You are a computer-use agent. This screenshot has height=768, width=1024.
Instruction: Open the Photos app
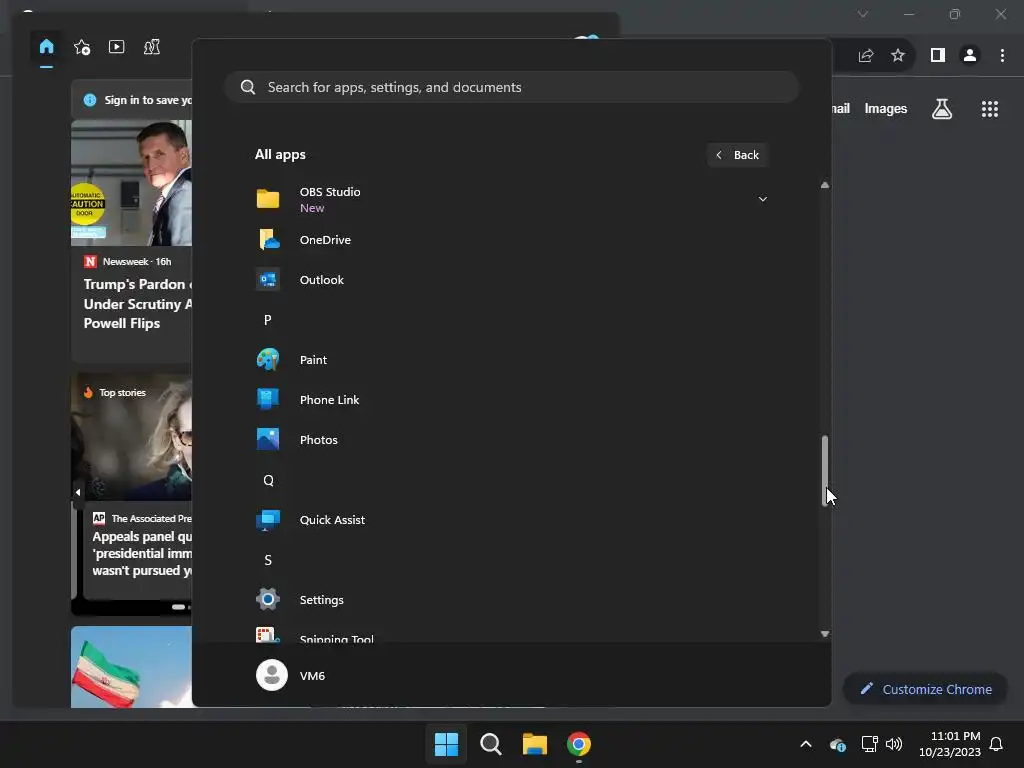click(x=511, y=440)
